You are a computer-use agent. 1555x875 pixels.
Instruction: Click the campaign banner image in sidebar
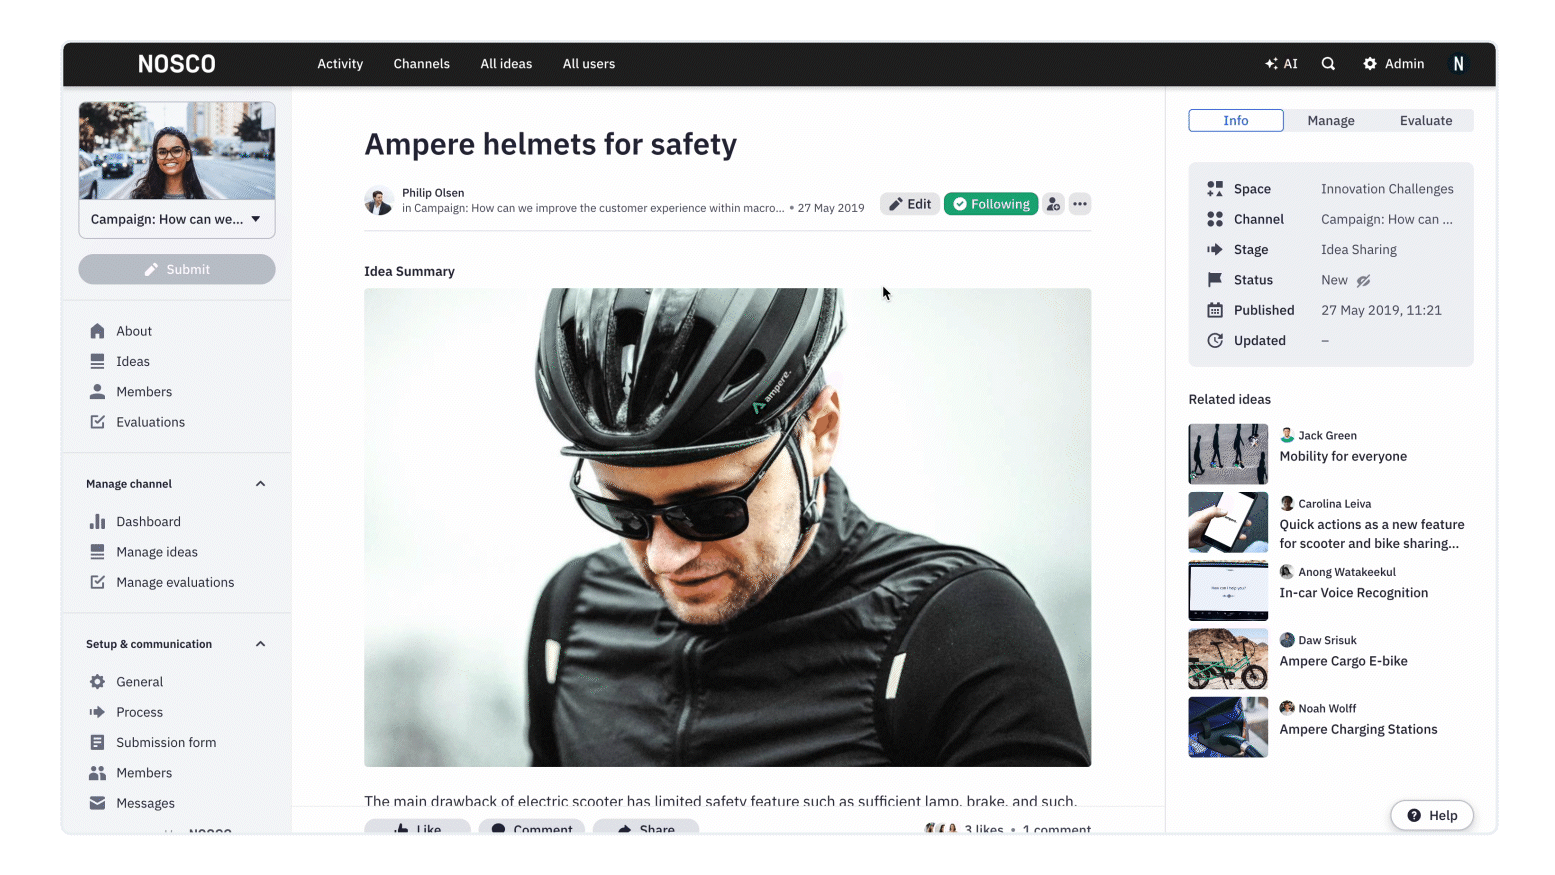pos(177,151)
